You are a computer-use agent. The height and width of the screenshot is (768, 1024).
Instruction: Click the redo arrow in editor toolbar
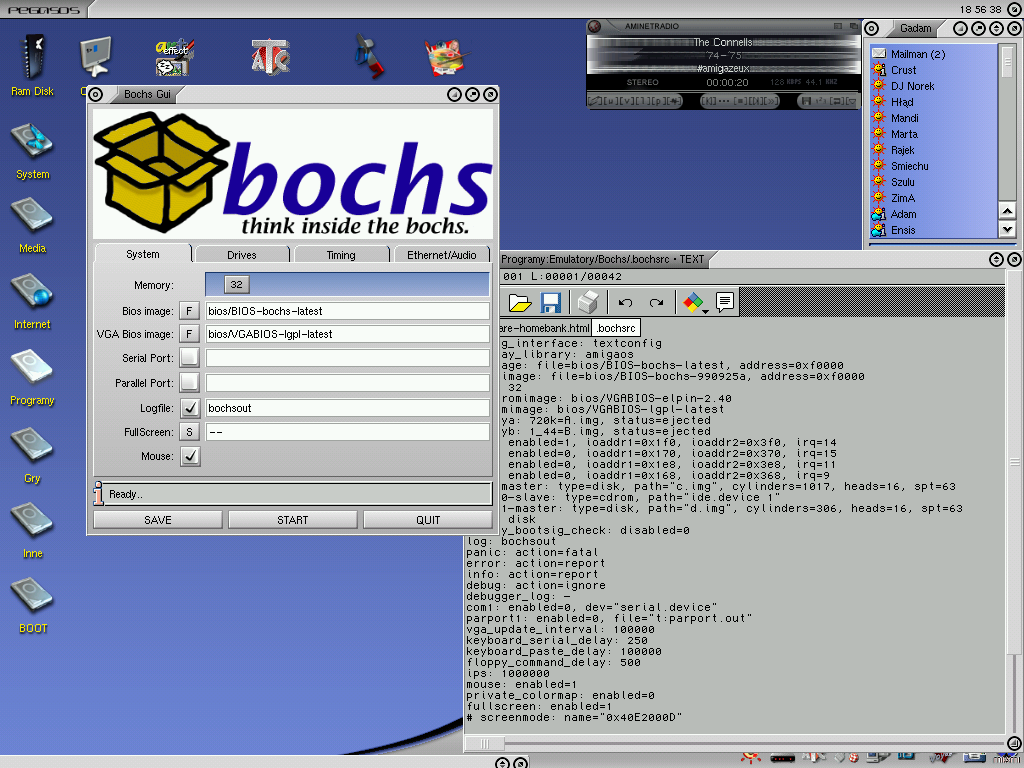(x=656, y=302)
